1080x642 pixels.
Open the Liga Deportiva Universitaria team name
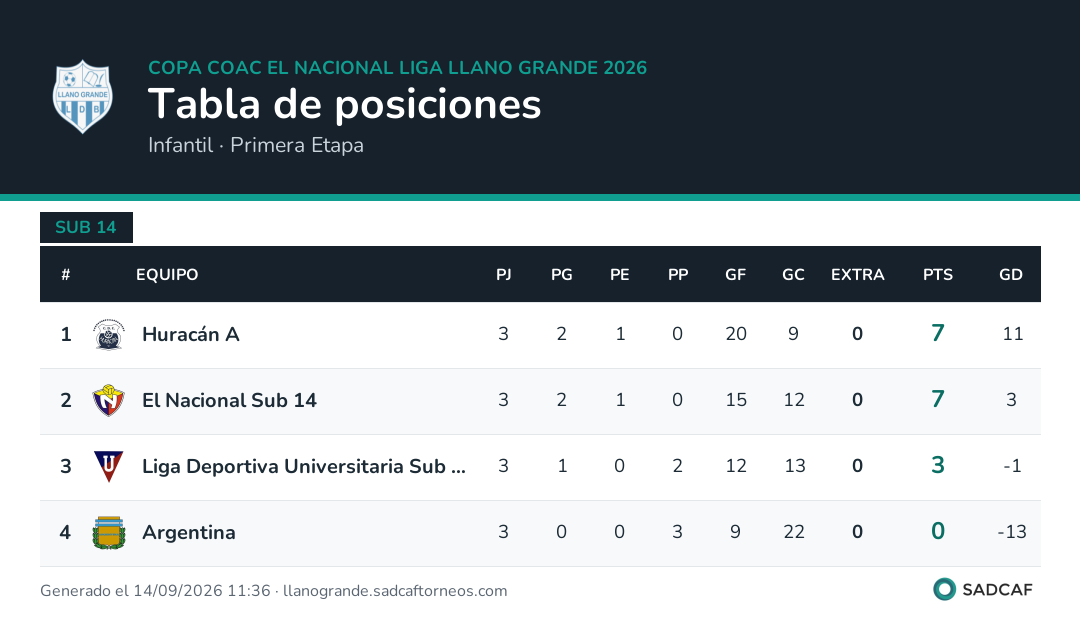(x=304, y=467)
